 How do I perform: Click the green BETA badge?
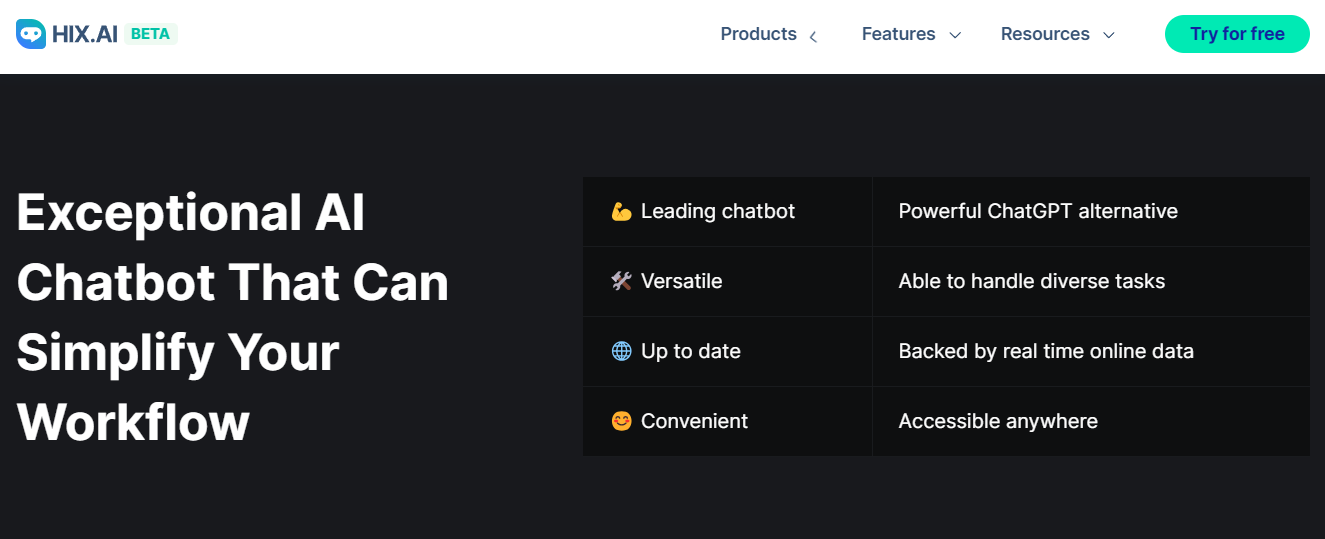(150, 34)
